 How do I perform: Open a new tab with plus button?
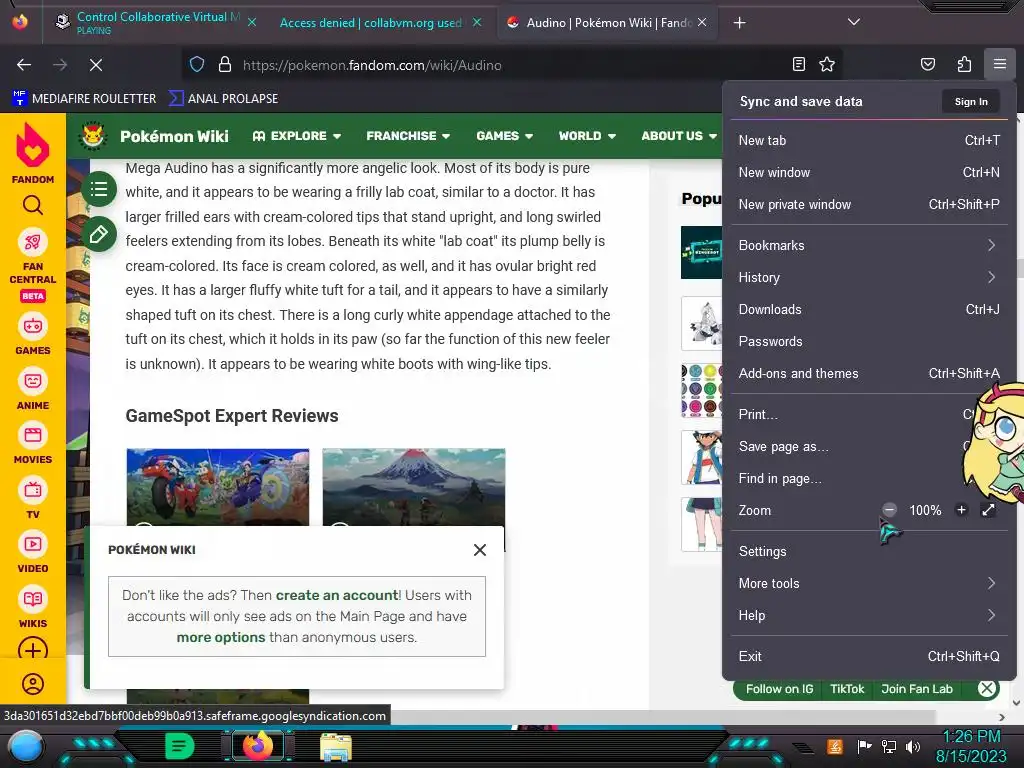(x=739, y=23)
